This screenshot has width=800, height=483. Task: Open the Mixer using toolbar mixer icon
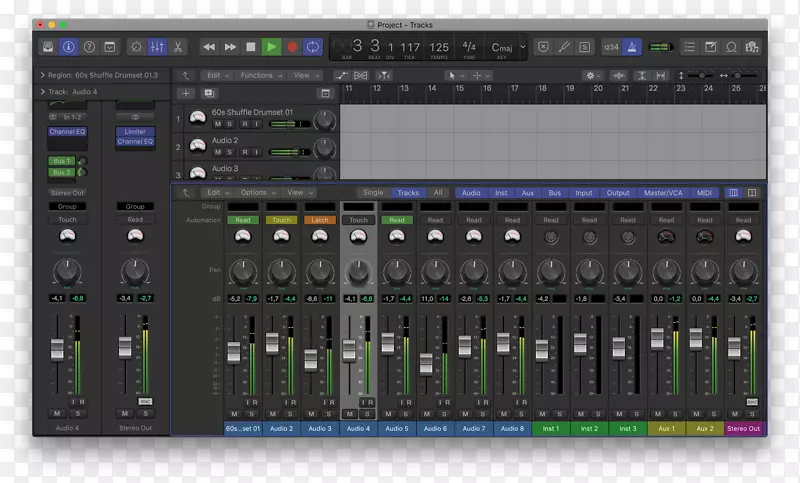157,46
